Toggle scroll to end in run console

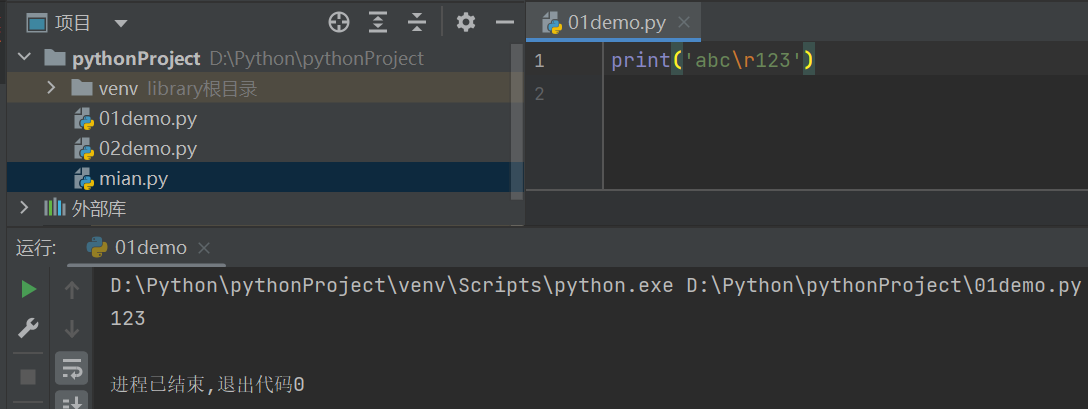(71, 402)
